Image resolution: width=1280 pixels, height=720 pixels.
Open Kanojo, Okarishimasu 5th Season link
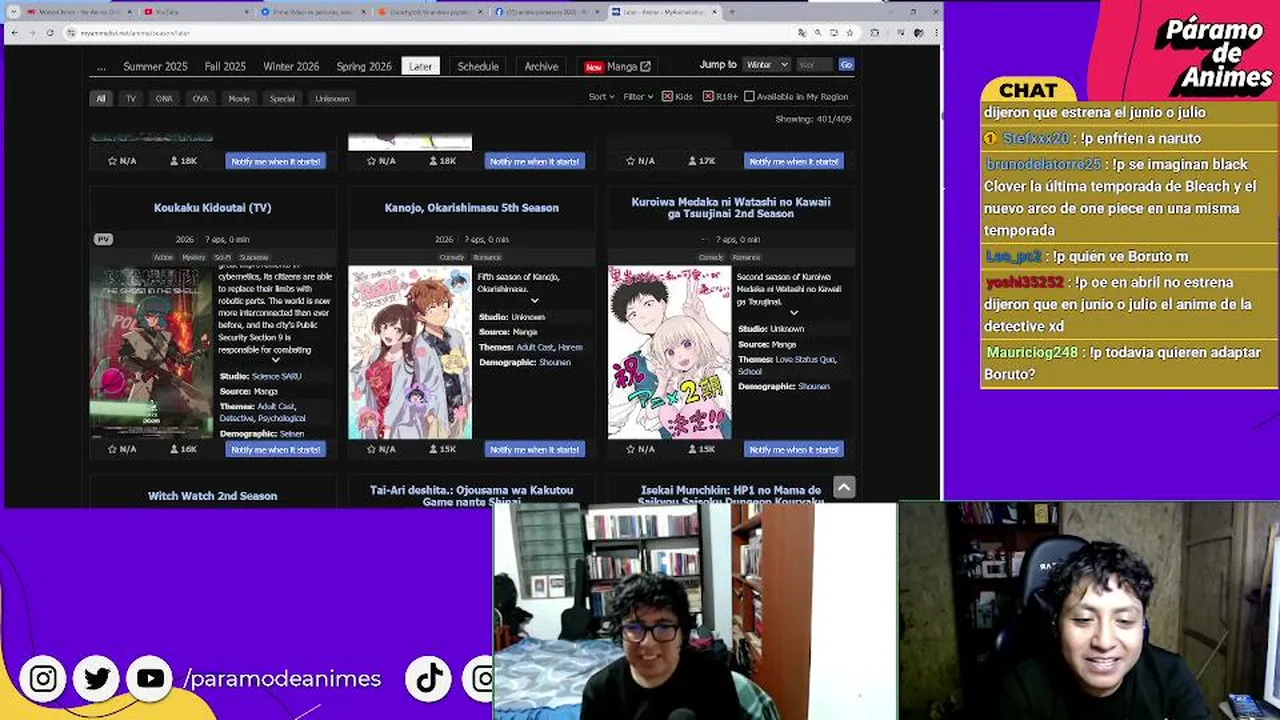472,208
